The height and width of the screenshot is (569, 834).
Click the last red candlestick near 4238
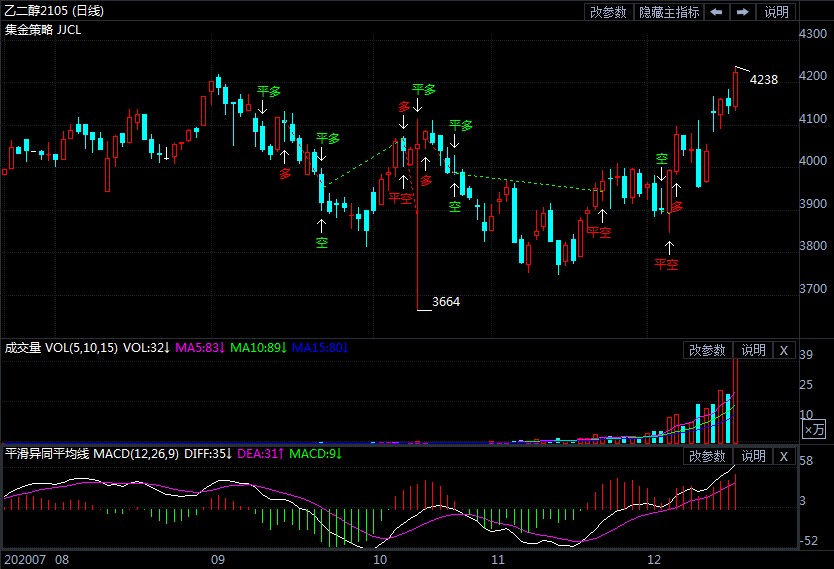(735, 88)
